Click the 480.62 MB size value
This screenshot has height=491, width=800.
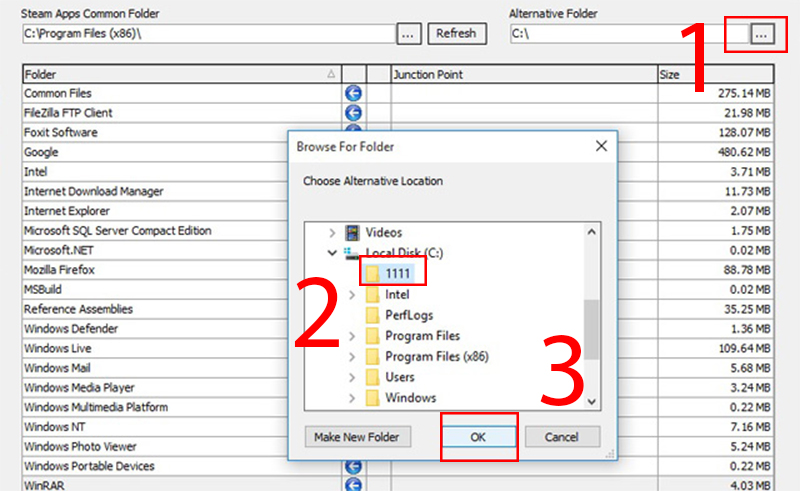tap(744, 152)
